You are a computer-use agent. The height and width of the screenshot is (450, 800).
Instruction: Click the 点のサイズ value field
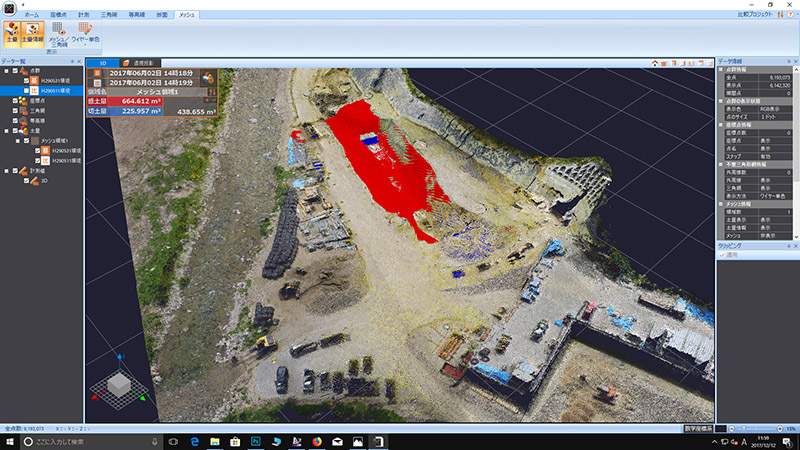tap(776, 117)
